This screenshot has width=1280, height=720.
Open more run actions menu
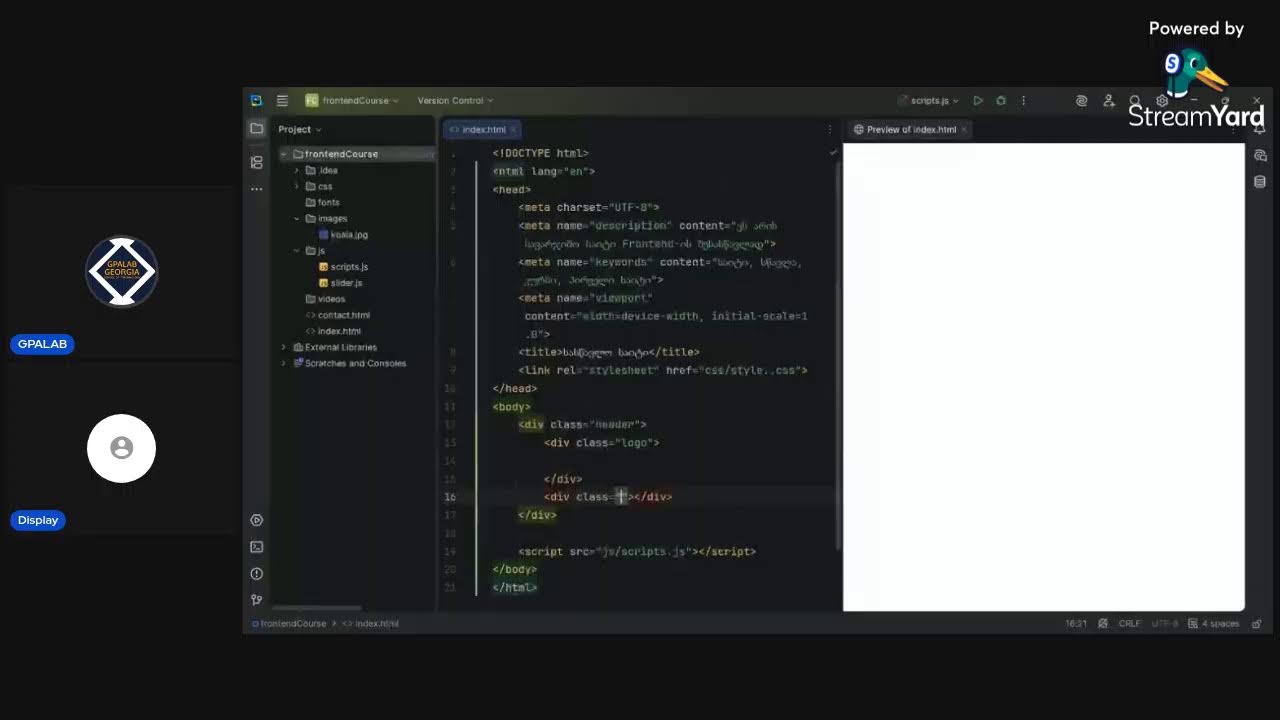(x=1023, y=101)
